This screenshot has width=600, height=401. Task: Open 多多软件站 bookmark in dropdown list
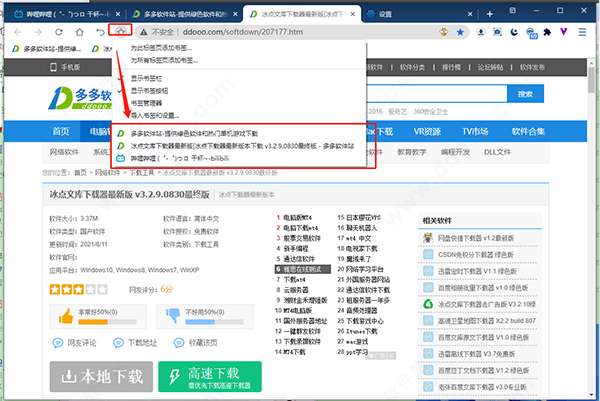(x=194, y=134)
